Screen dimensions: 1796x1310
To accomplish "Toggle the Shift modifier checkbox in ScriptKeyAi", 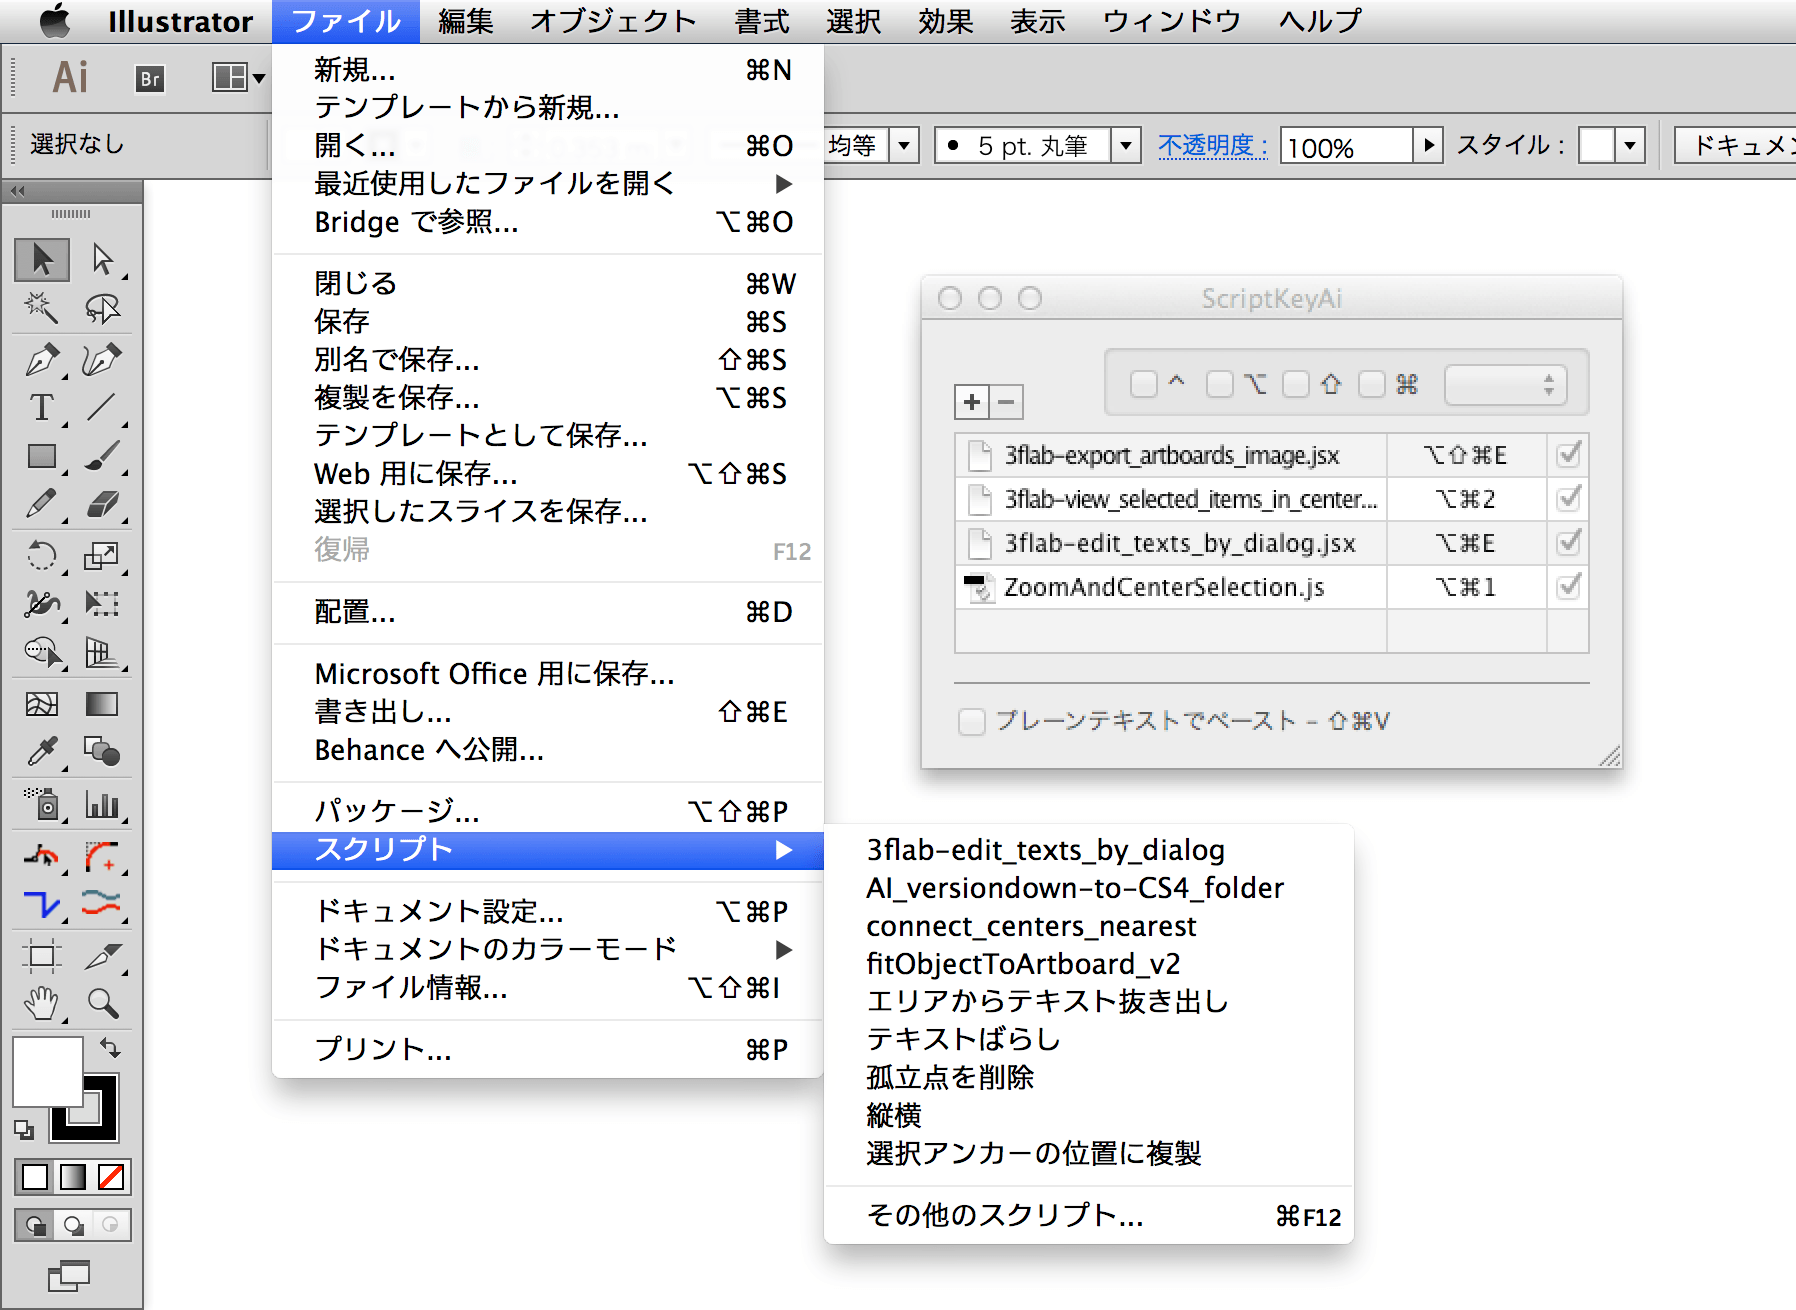I will click(x=1296, y=384).
